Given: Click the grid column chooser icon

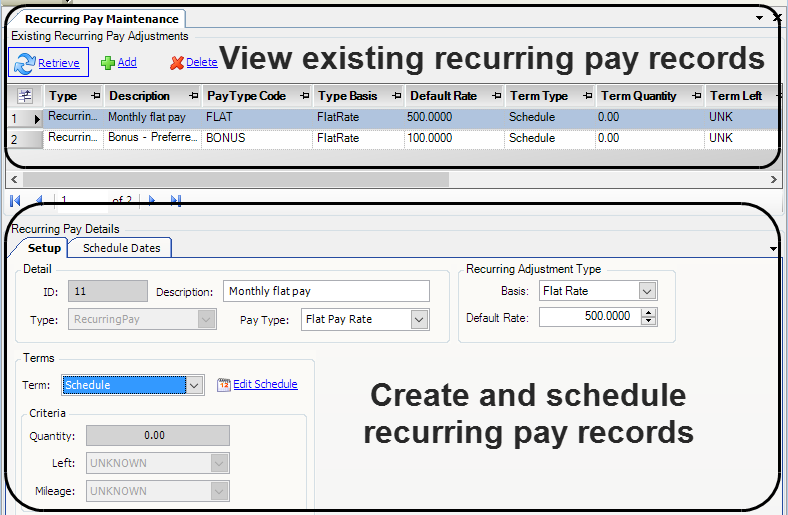Looking at the screenshot, I should [x=25, y=96].
